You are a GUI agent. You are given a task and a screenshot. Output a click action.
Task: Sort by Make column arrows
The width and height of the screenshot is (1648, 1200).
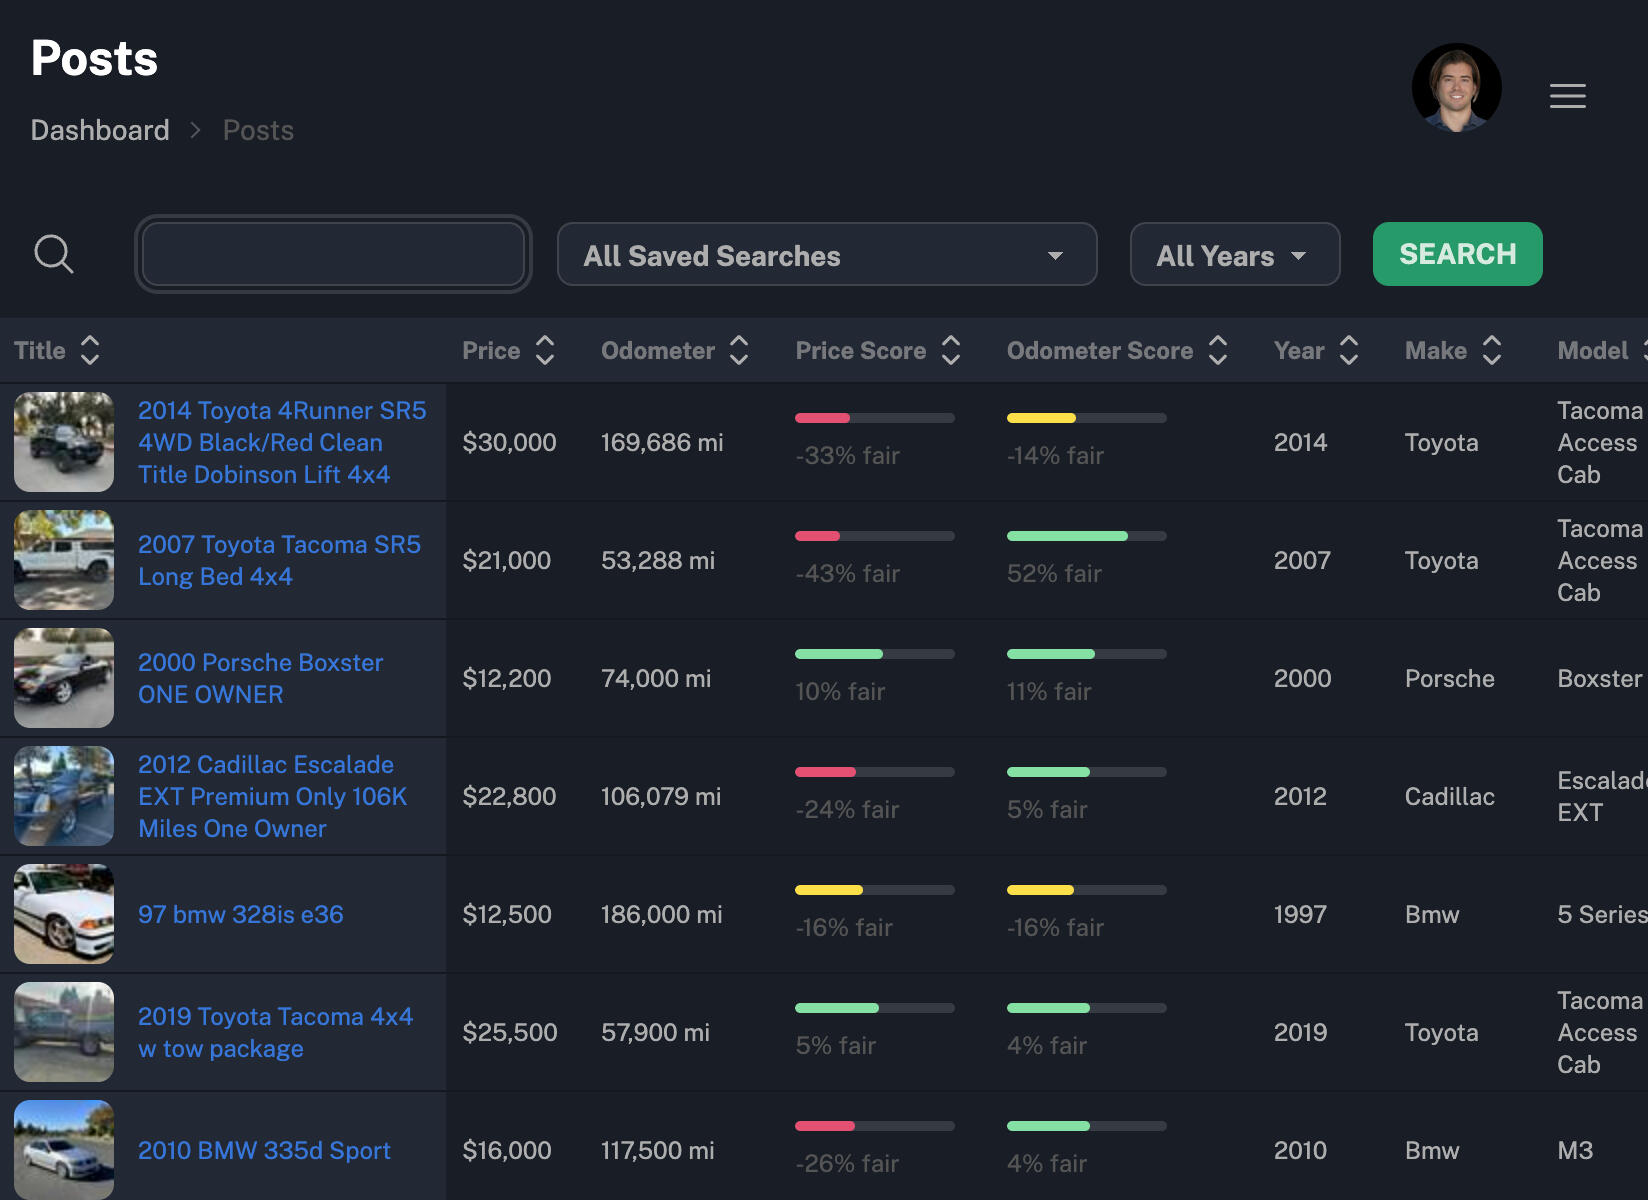click(x=1492, y=351)
